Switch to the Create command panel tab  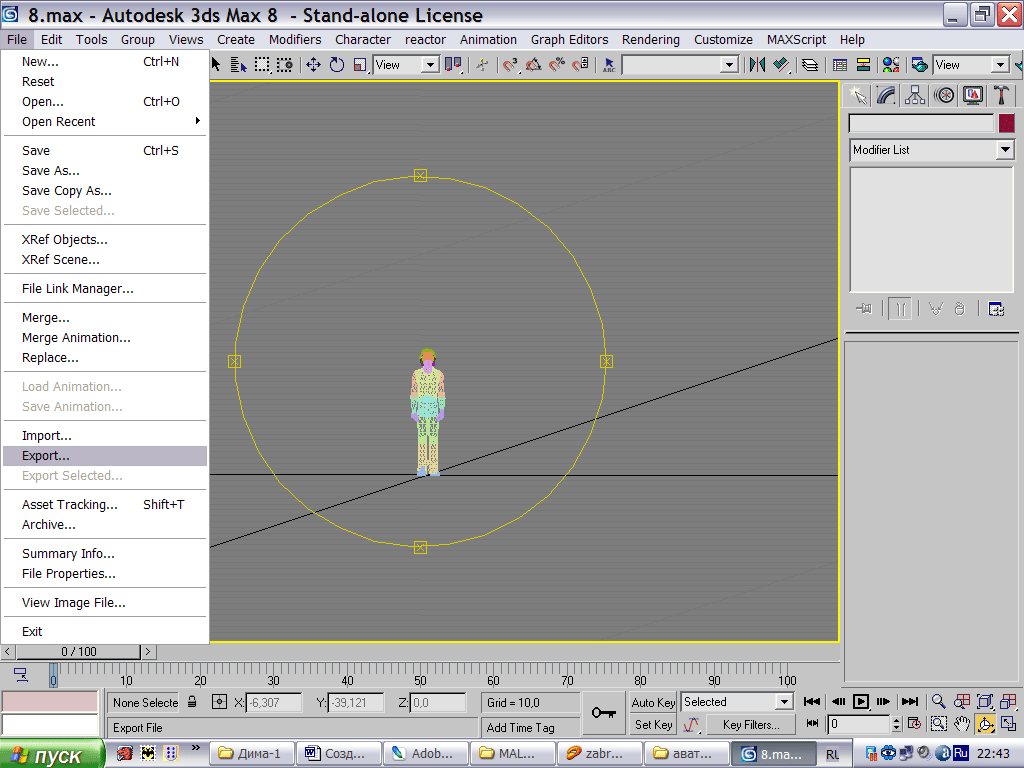click(x=857, y=95)
